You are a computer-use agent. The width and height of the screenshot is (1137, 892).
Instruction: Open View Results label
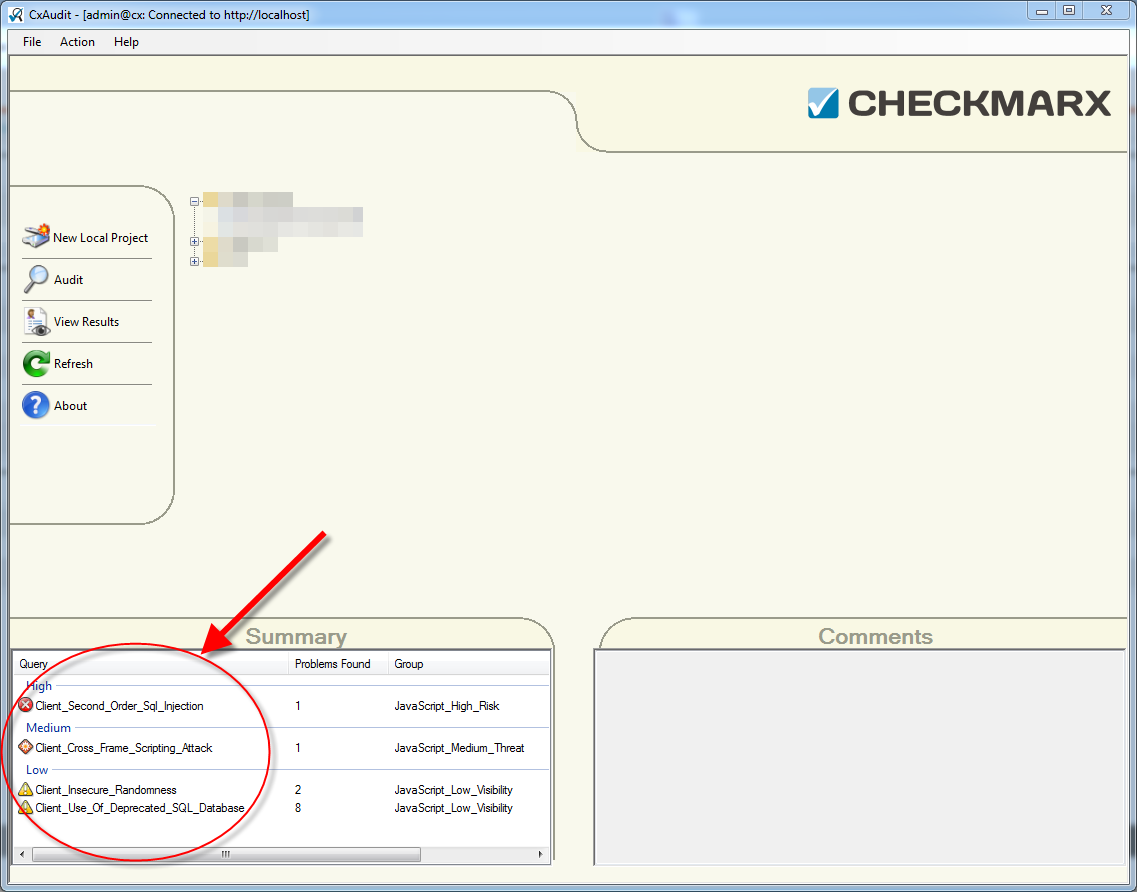tap(86, 322)
